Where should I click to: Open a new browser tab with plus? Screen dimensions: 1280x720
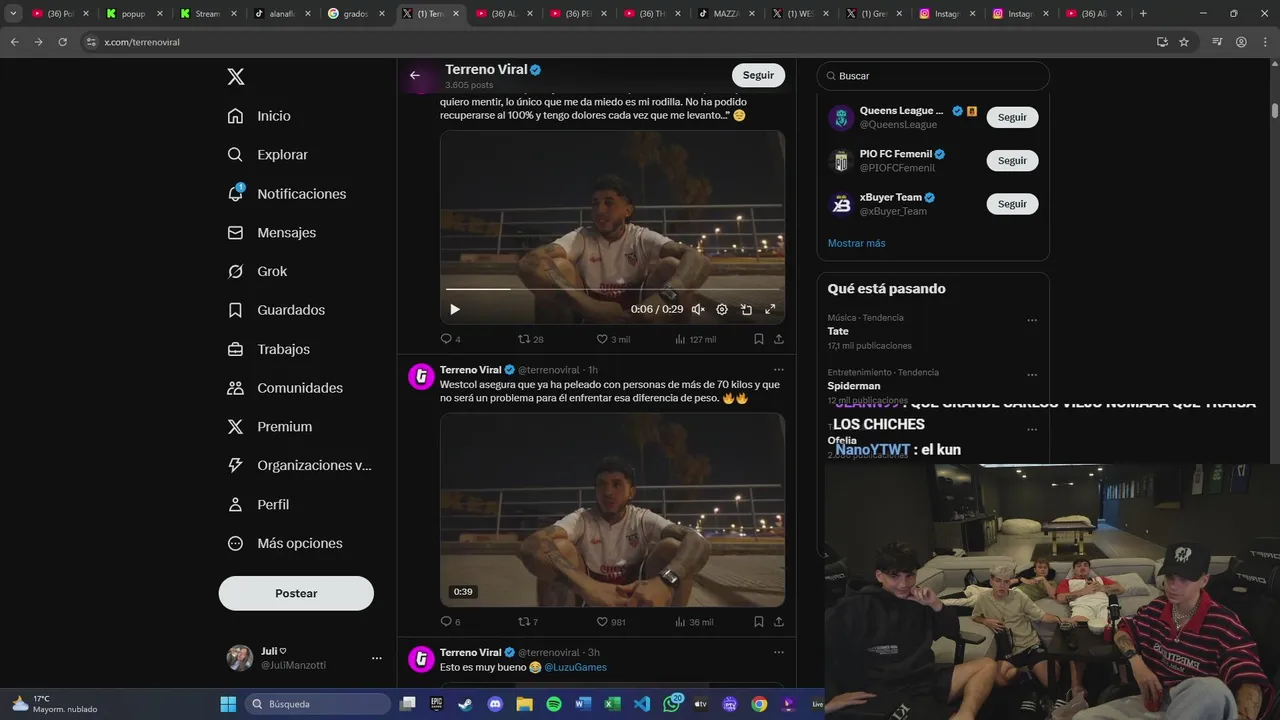point(1143,14)
